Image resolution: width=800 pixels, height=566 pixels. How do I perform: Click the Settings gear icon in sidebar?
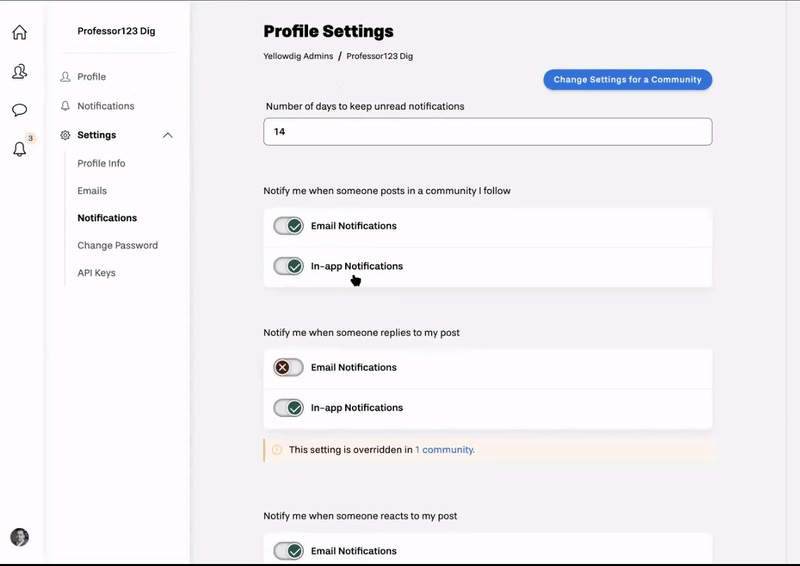(x=66, y=135)
